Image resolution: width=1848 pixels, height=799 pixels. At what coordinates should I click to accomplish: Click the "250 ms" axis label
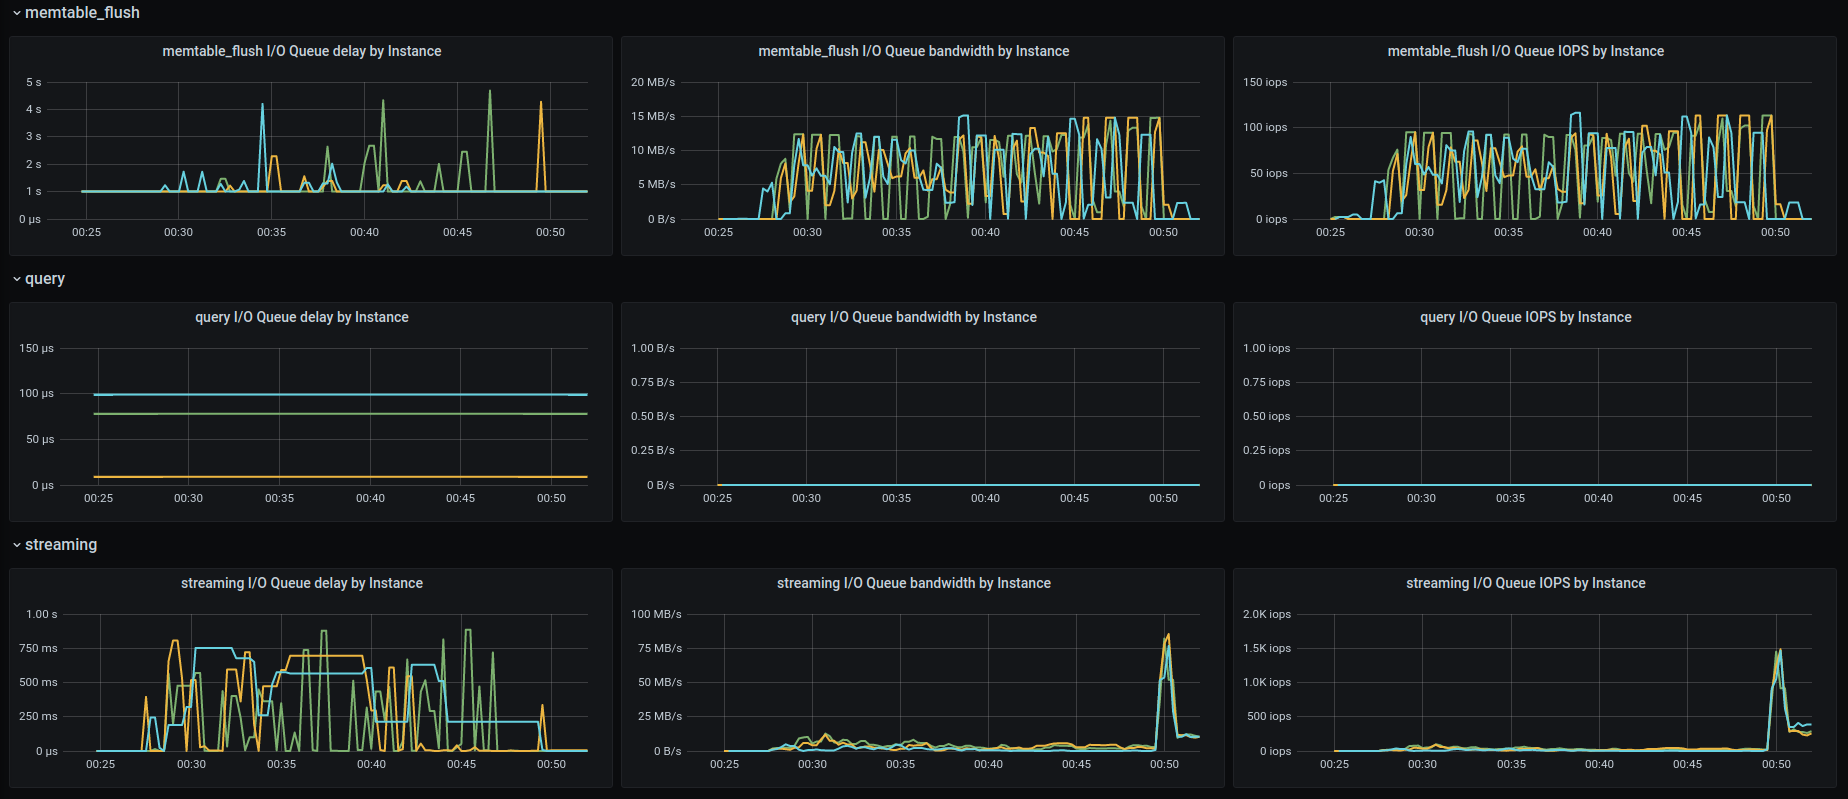(38, 716)
